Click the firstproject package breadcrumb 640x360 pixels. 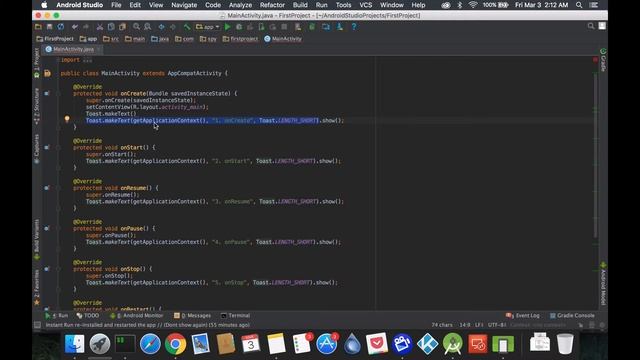240,39
